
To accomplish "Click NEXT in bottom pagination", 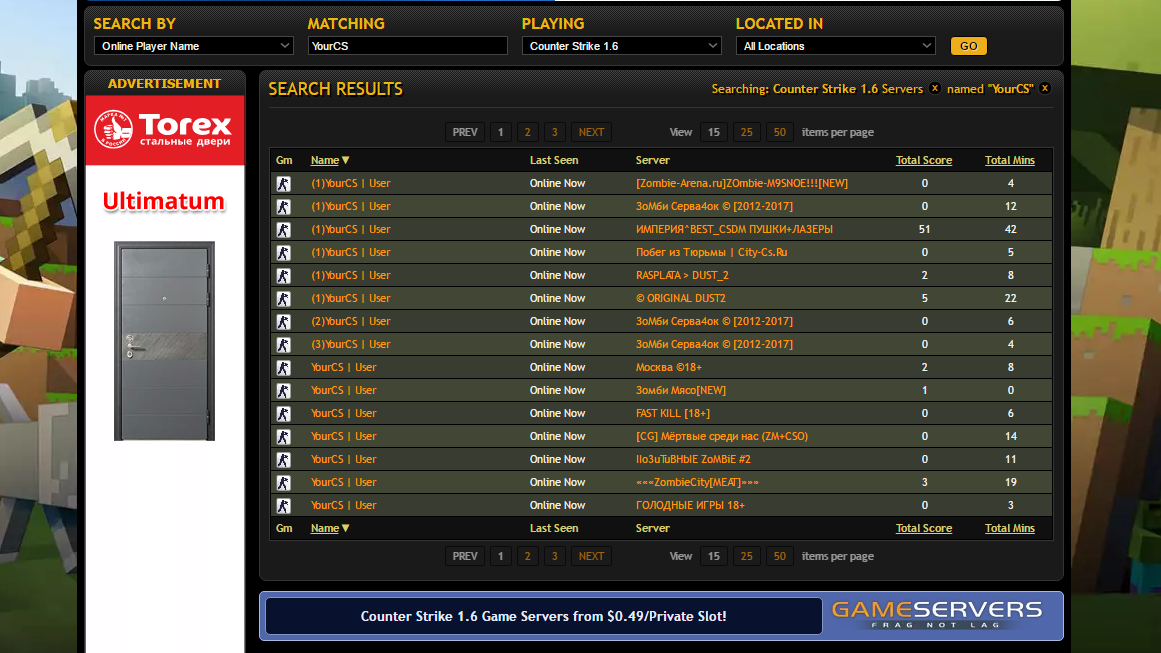I will tap(591, 556).
